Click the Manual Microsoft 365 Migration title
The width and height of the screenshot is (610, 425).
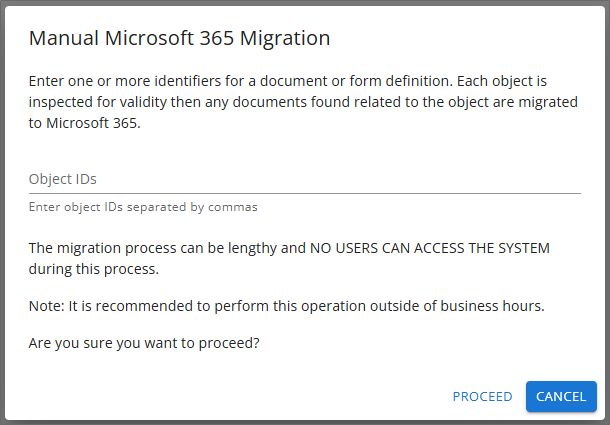coord(179,39)
